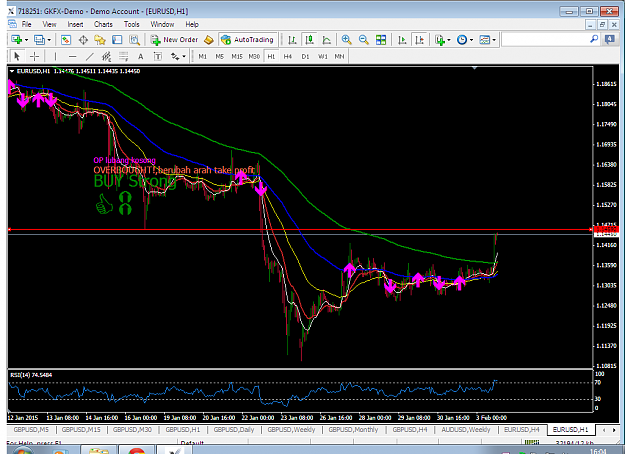Open the MetaEditor yellow book icon
Image resolution: width=625 pixels, height=454 pixels.
click(208, 39)
